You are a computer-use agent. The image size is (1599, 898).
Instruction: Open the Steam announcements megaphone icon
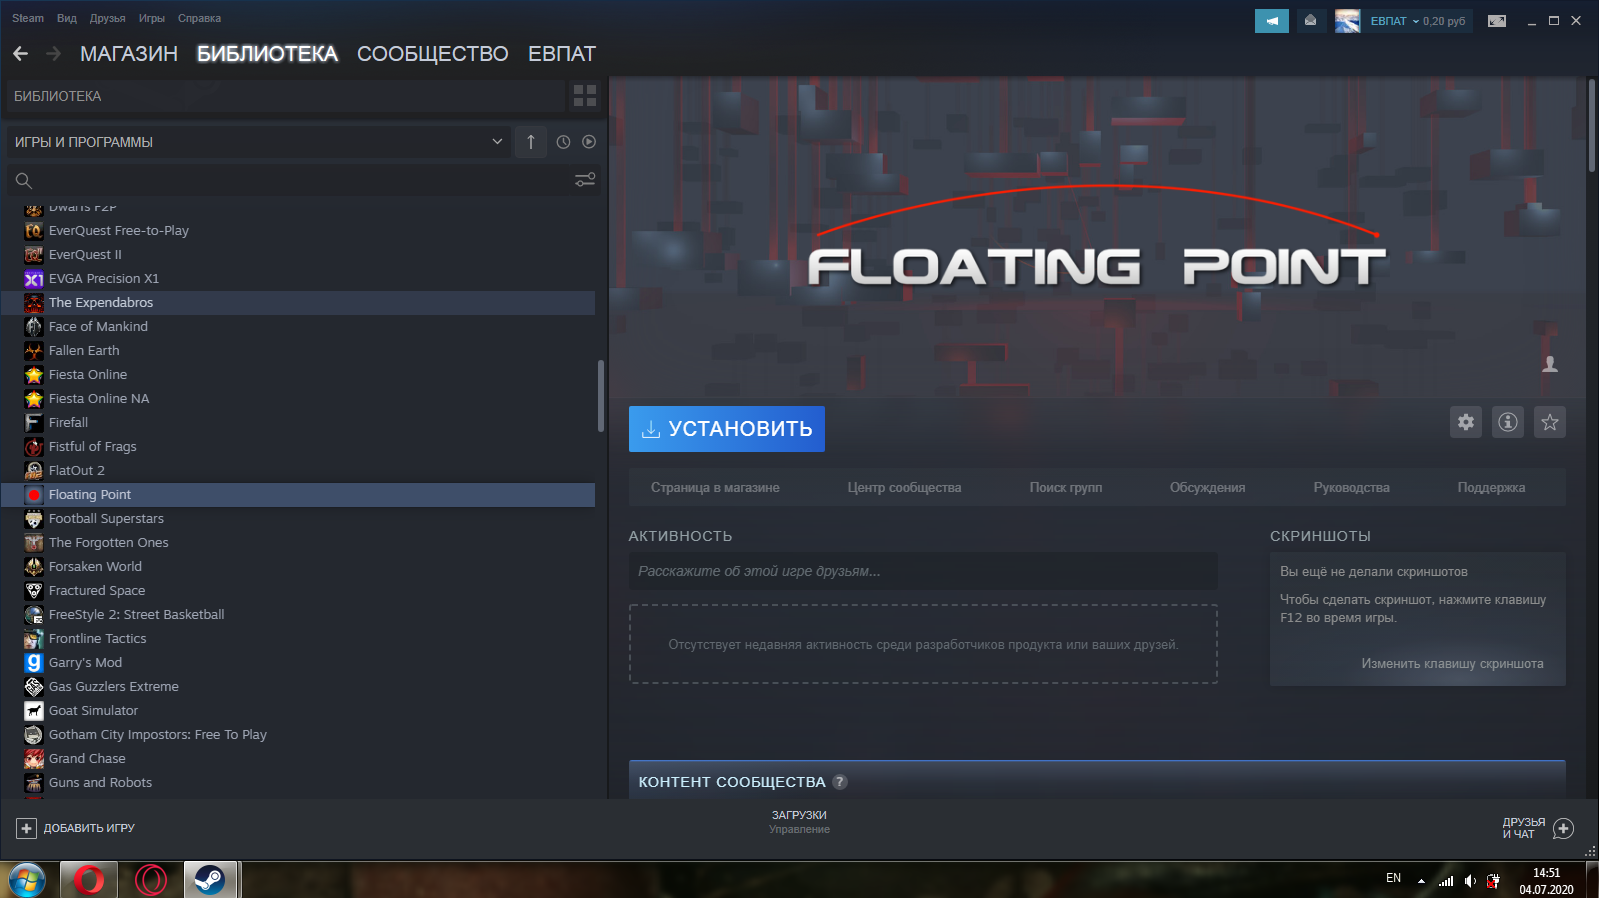pyautogui.click(x=1271, y=20)
